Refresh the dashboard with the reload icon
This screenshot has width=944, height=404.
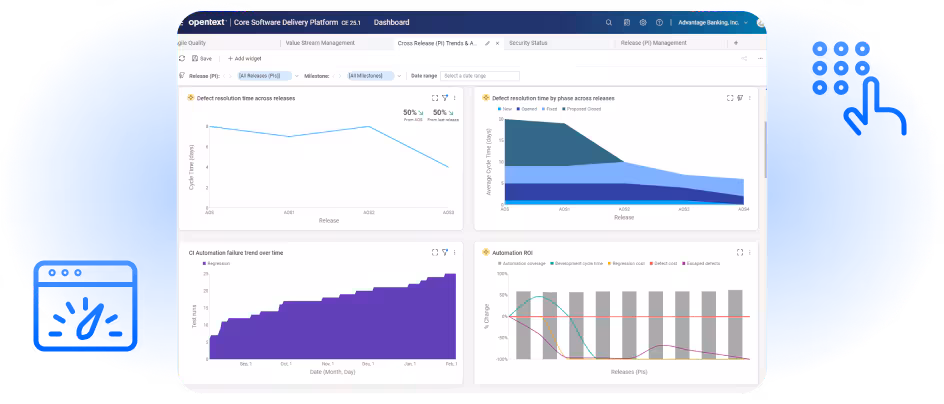click(182, 58)
